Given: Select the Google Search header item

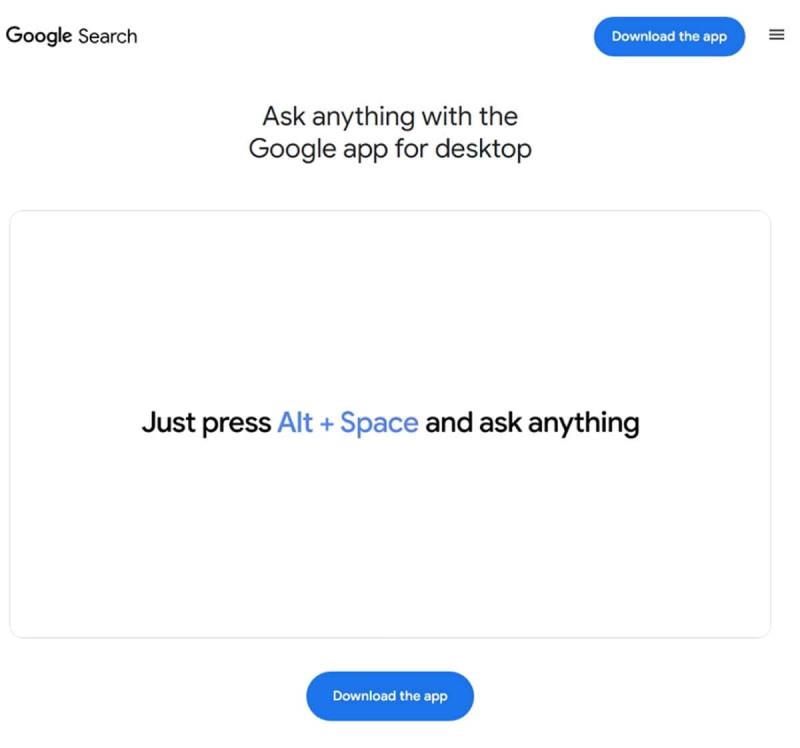Looking at the screenshot, I should pyautogui.click(x=70, y=35).
